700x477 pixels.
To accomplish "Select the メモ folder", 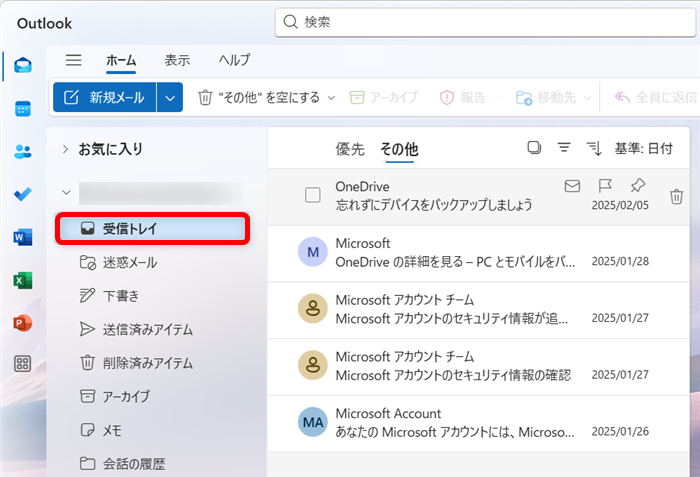I will (x=152, y=430).
